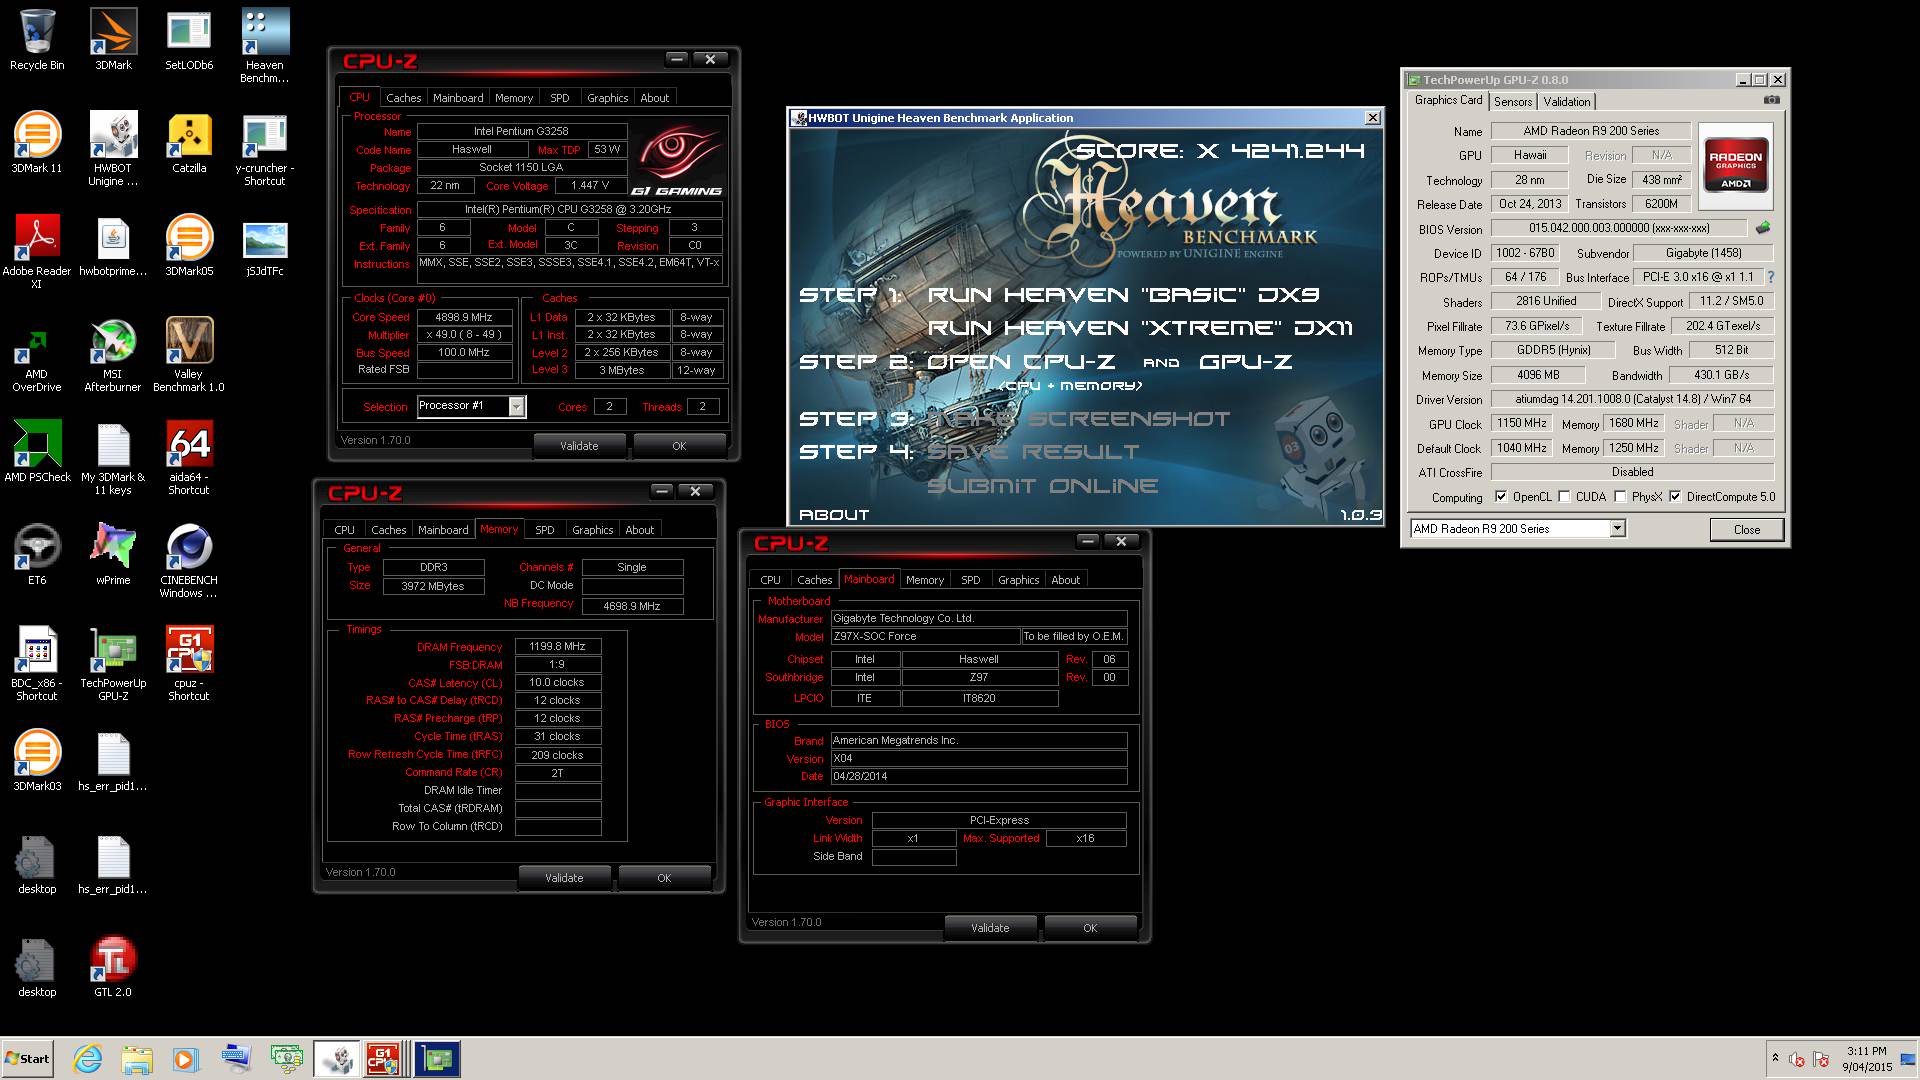
Task: Open AMD Radeon R9 200 Series GPU dropdown
Action: [x=1617, y=529]
